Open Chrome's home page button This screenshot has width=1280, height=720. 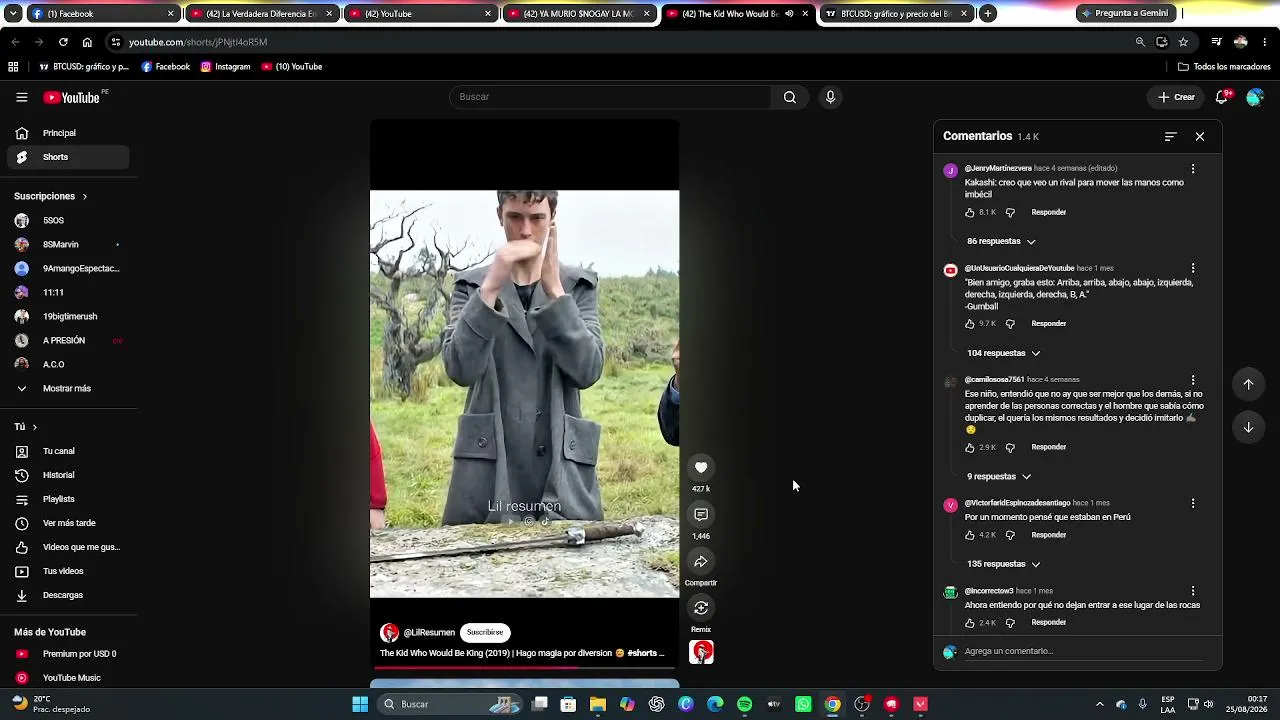tap(87, 42)
